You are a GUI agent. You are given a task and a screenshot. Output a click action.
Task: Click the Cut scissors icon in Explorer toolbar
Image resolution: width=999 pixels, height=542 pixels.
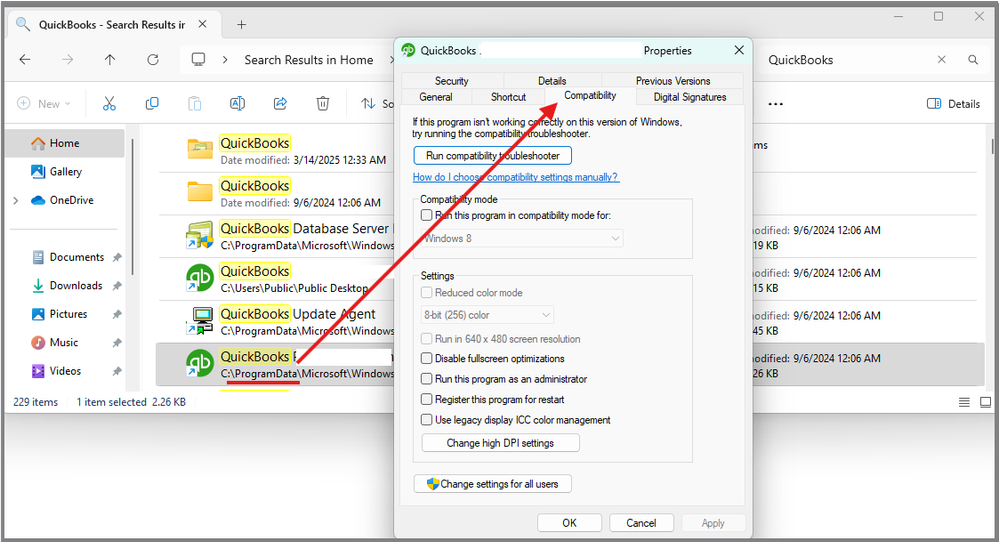pyautogui.click(x=109, y=103)
